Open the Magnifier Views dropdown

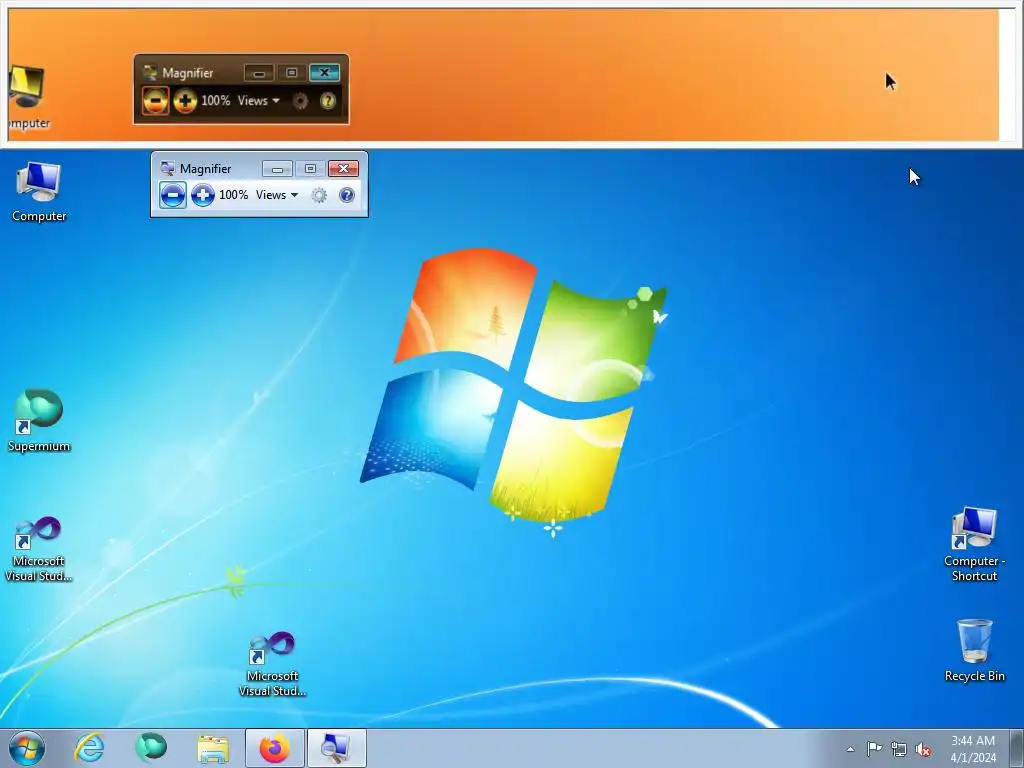click(x=277, y=195)
